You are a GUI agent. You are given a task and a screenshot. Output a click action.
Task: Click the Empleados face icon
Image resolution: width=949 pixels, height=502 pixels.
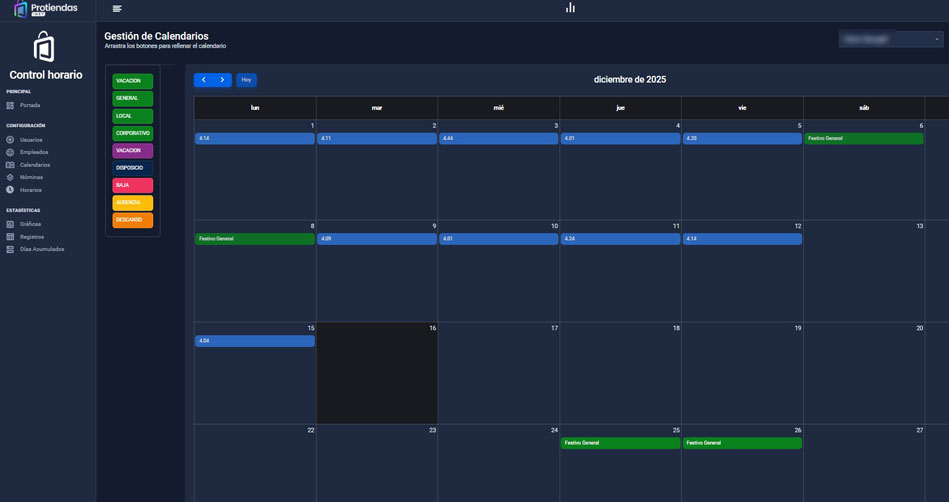[x=10, y=153]
